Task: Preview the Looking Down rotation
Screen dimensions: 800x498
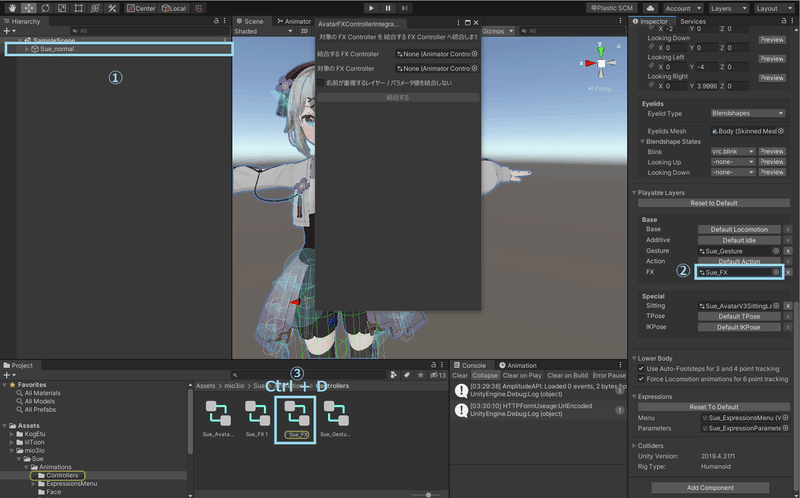Action: 771,40
